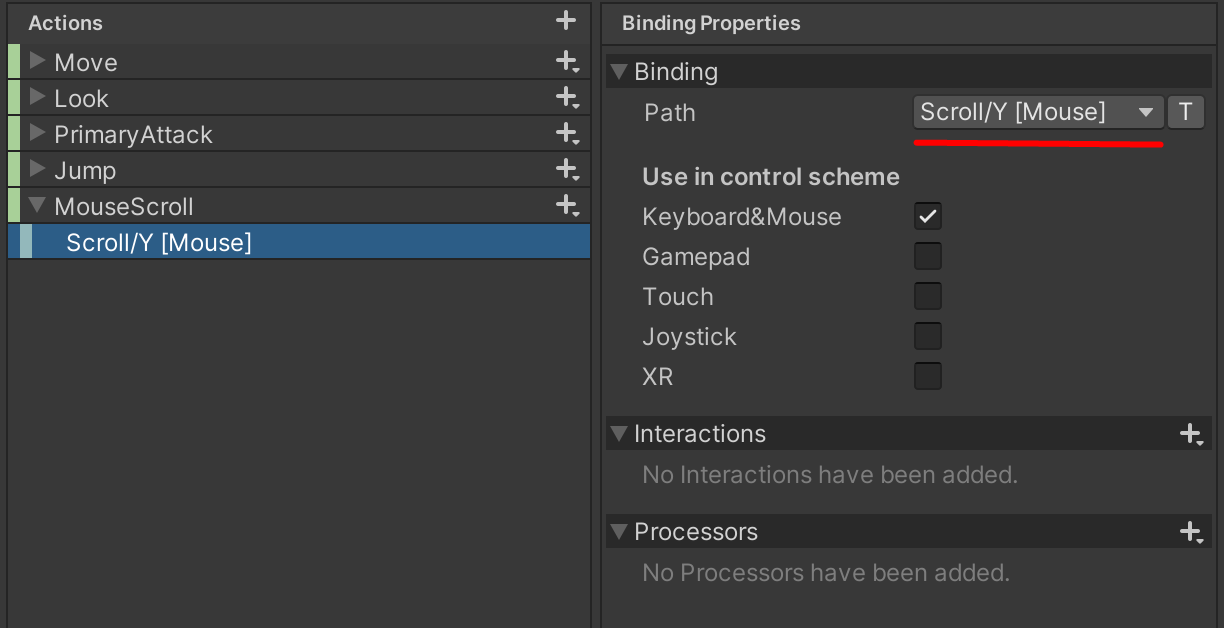Collapse the MouseScroll action
The height and width of the screenshot is (628, 1224).
point(37,205)
